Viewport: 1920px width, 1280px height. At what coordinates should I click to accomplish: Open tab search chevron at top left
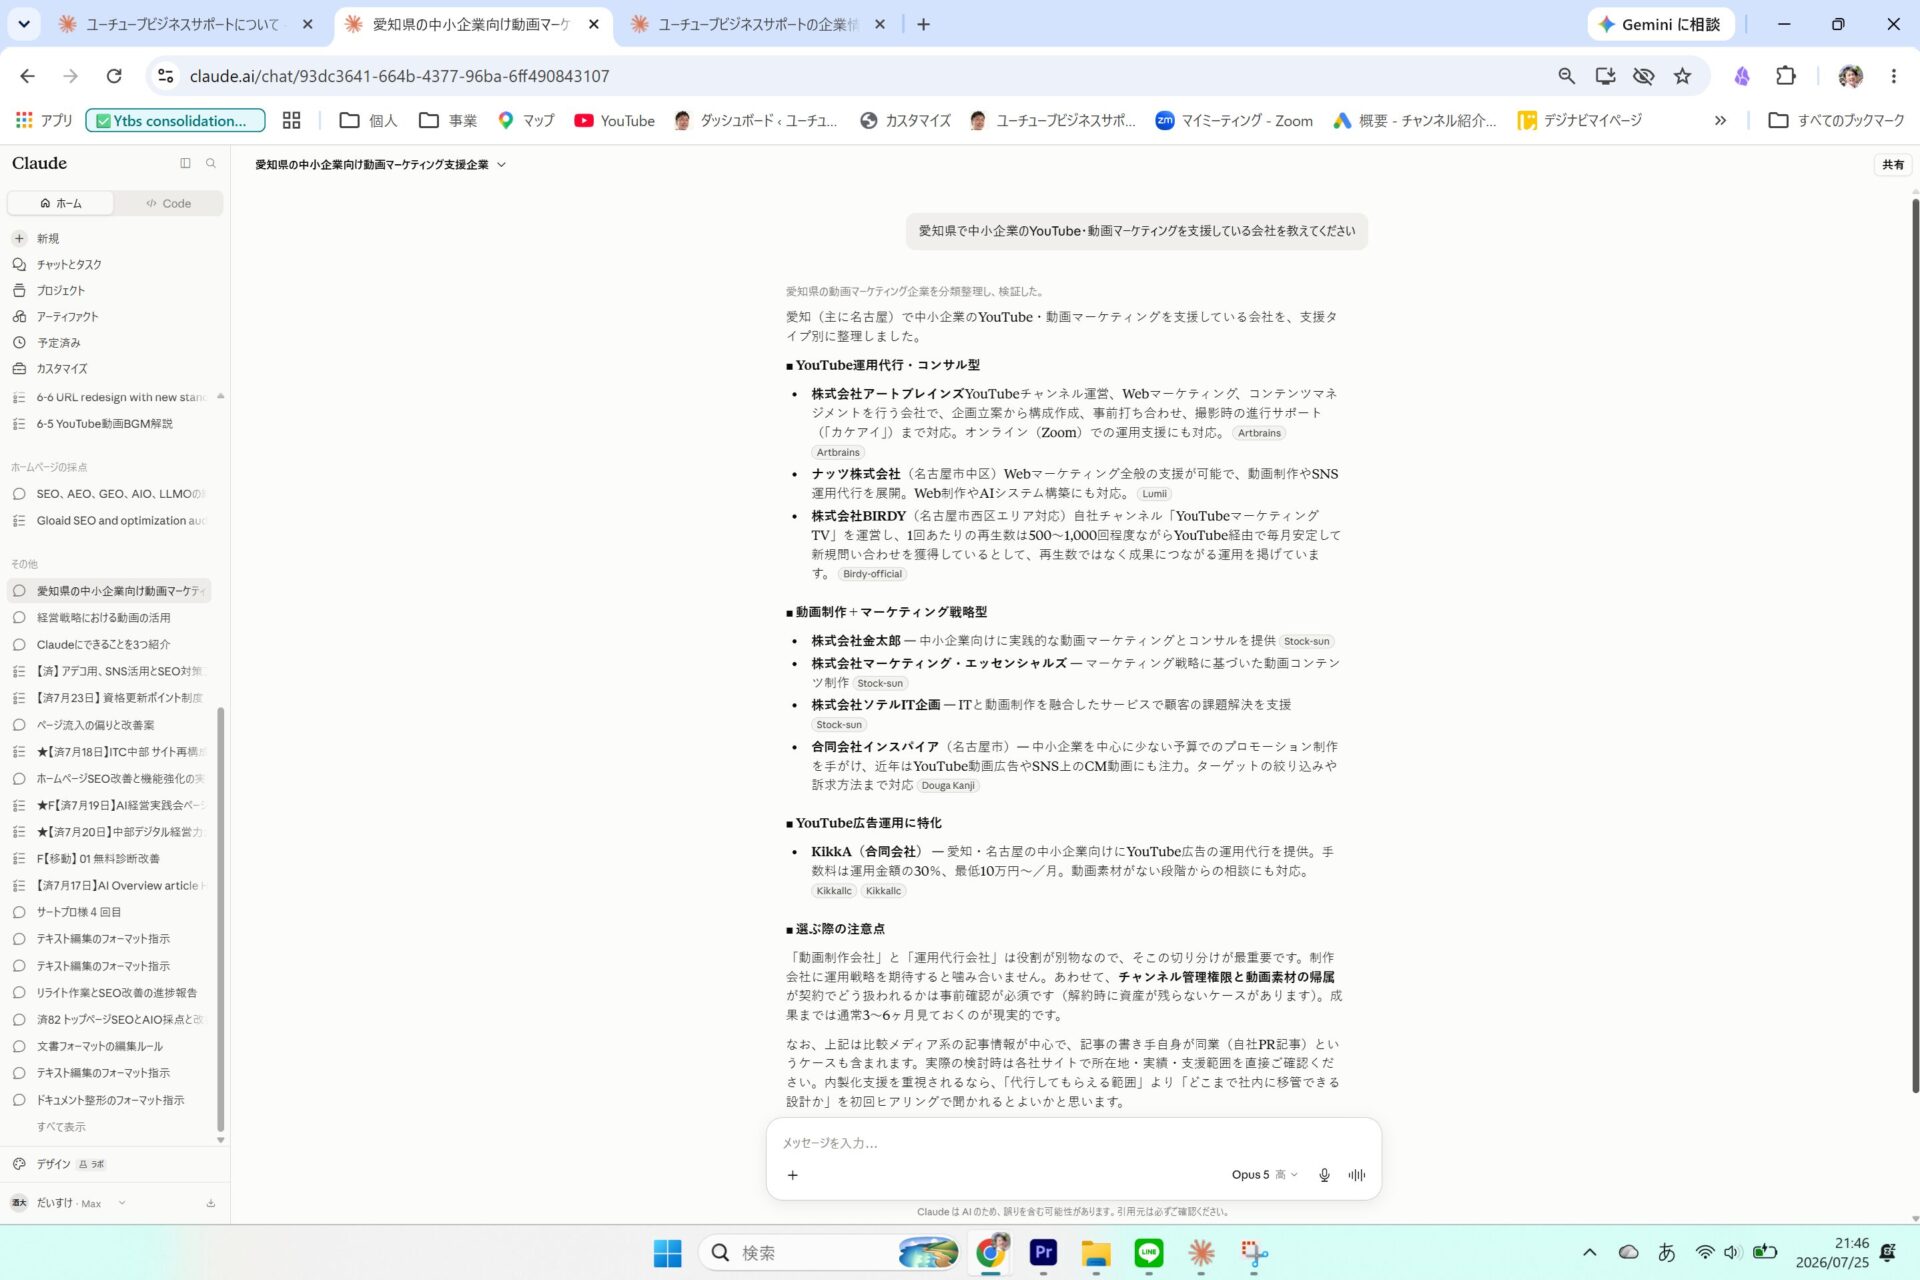24,24
